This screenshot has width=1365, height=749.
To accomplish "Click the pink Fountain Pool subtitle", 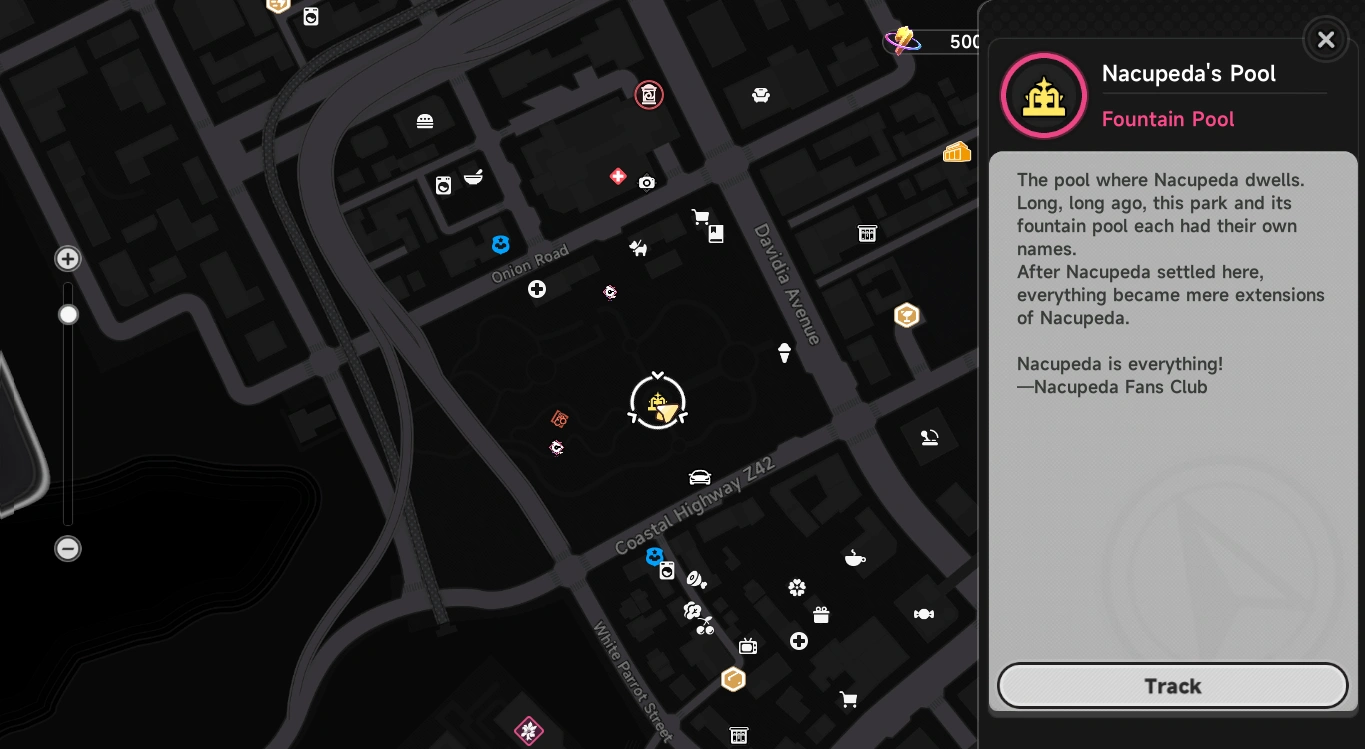I will tap(1168, 119).
